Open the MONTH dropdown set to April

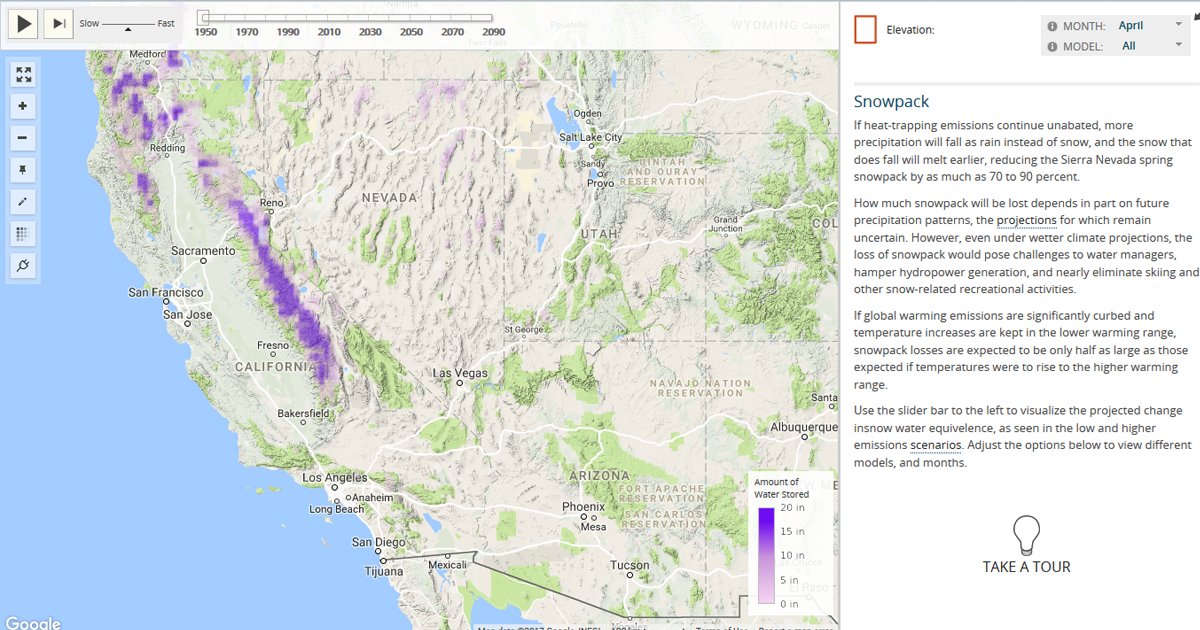point(1150,26)
